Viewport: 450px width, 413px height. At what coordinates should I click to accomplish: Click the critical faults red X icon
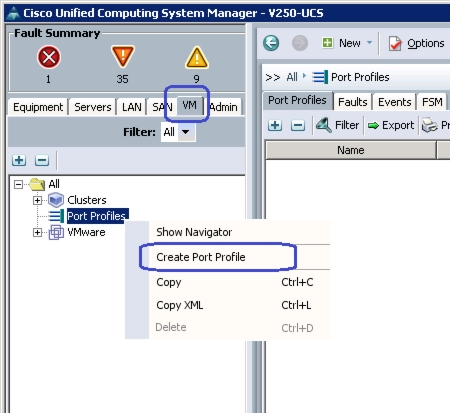(49, 57)
